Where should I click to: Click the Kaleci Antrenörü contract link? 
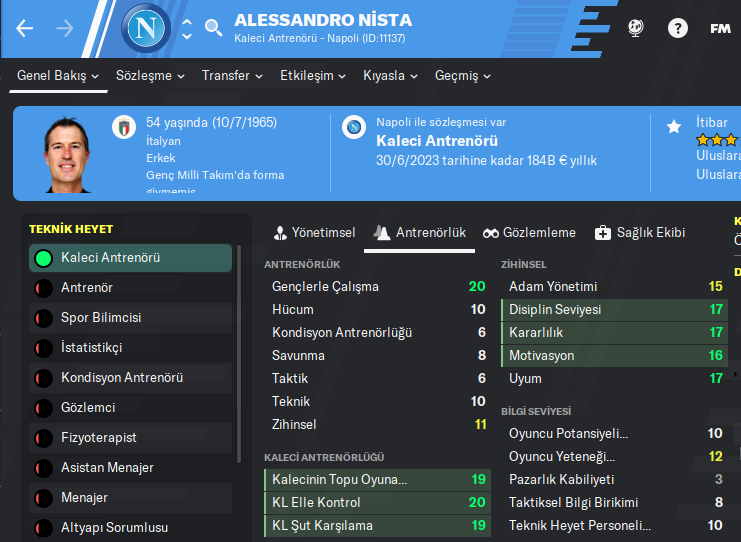coord(437,141)
